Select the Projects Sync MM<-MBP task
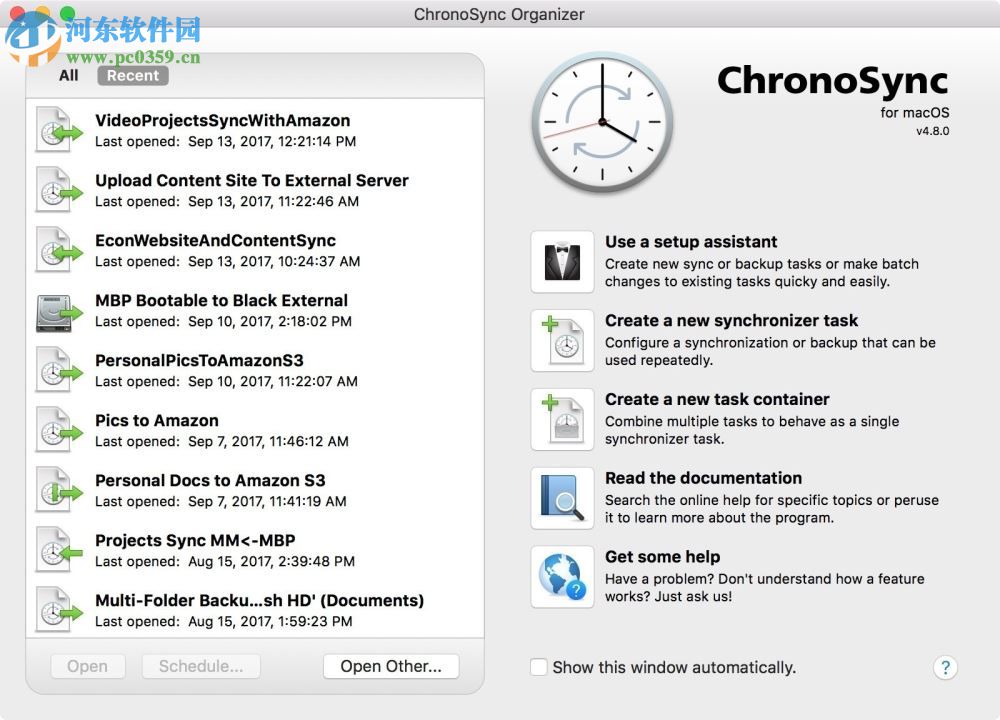 click(x=194, y=540)
